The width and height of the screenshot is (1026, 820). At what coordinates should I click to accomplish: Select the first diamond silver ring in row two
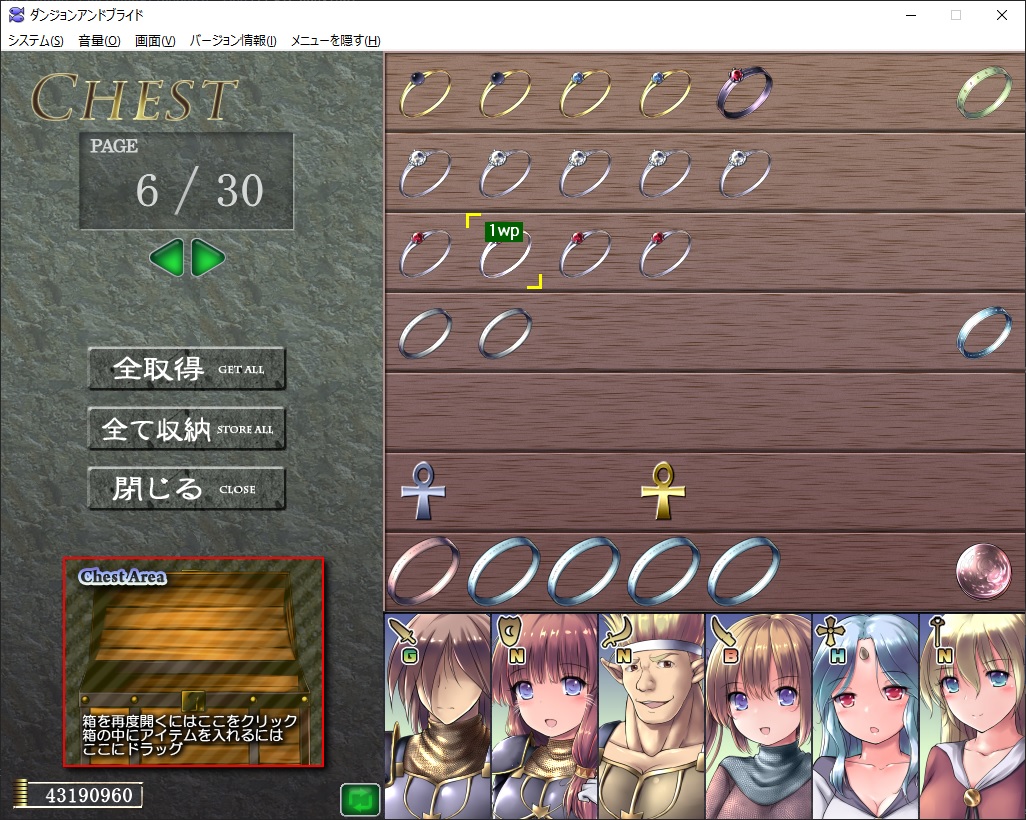(425, 173)
